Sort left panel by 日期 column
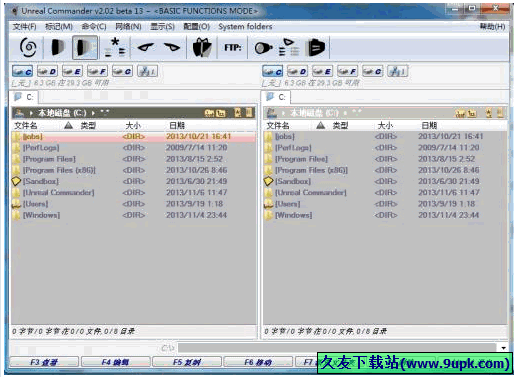This screenshot has height=377, width=516. [177, 125]
